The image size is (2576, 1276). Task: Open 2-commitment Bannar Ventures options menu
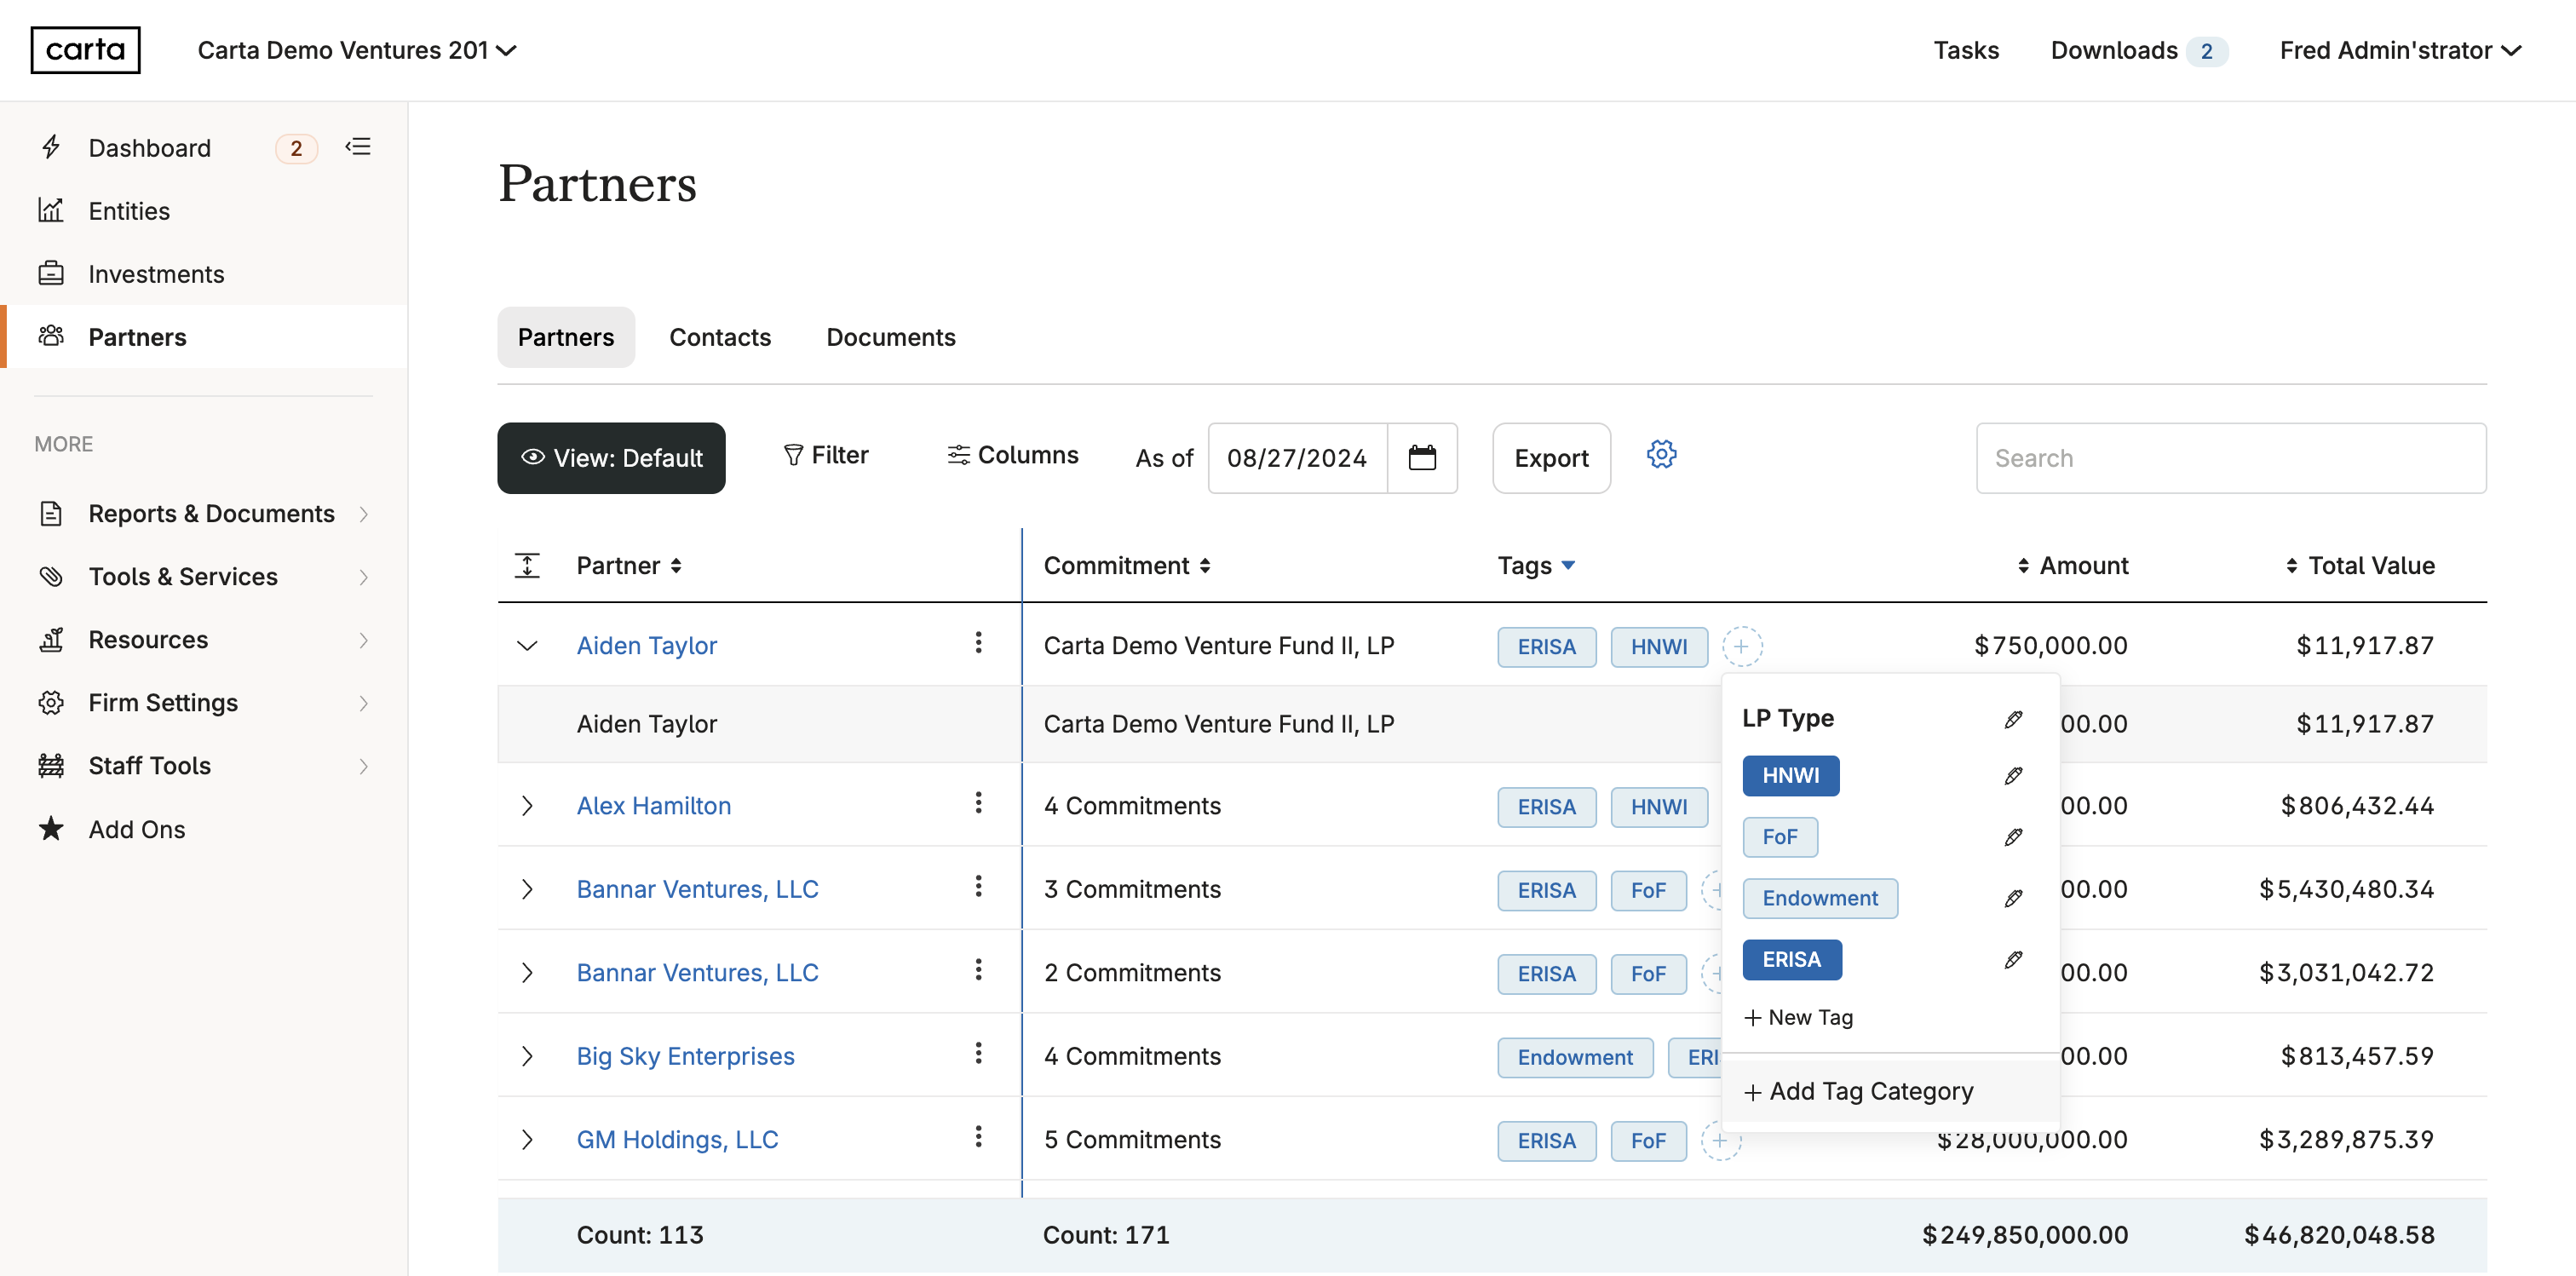pos(978,970)
